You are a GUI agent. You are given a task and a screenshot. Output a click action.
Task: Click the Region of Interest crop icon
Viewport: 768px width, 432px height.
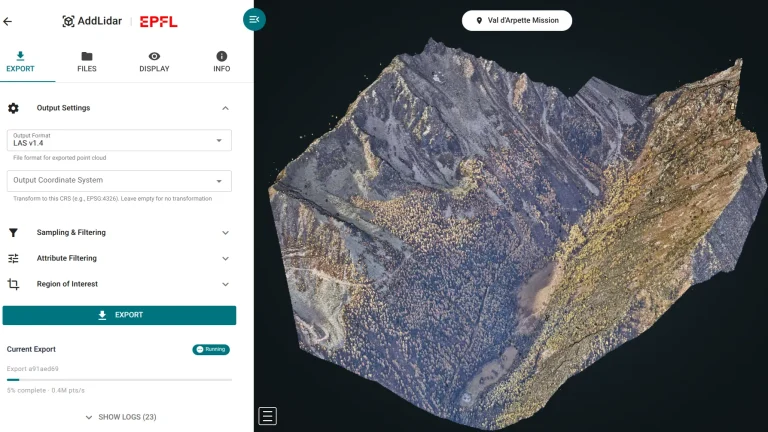[x=13, y=284]
